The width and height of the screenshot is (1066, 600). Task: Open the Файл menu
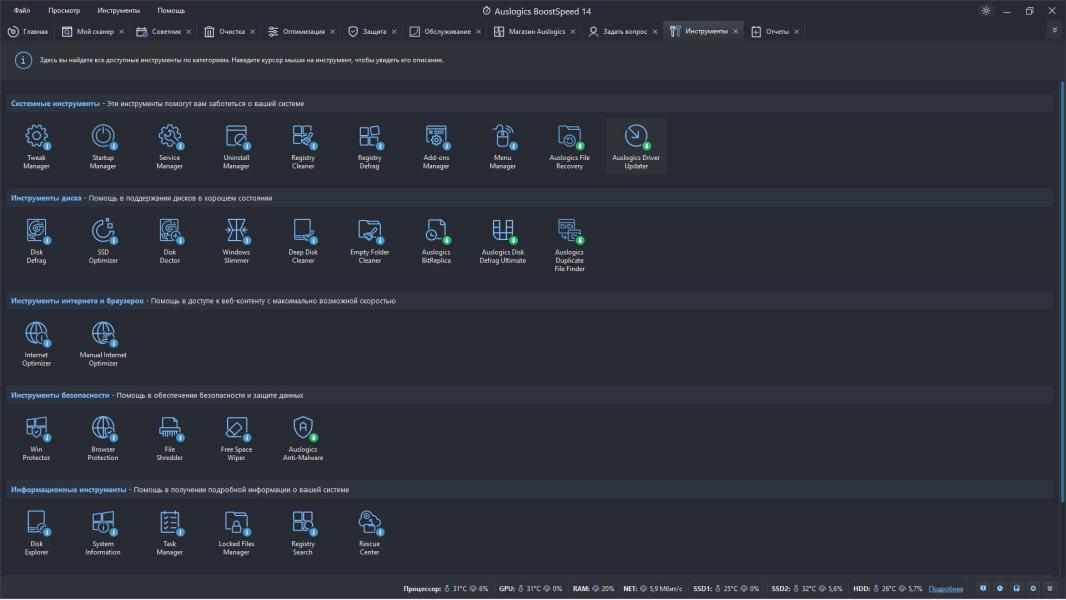(22, 11)
